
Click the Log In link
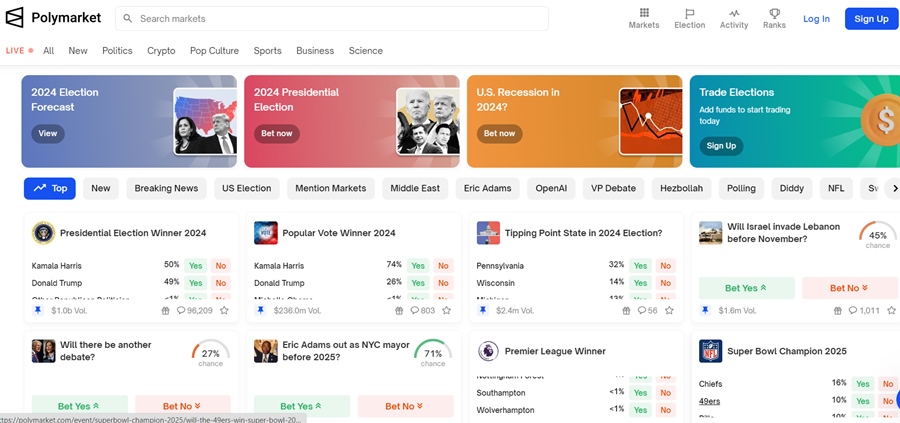pos(816,18)
